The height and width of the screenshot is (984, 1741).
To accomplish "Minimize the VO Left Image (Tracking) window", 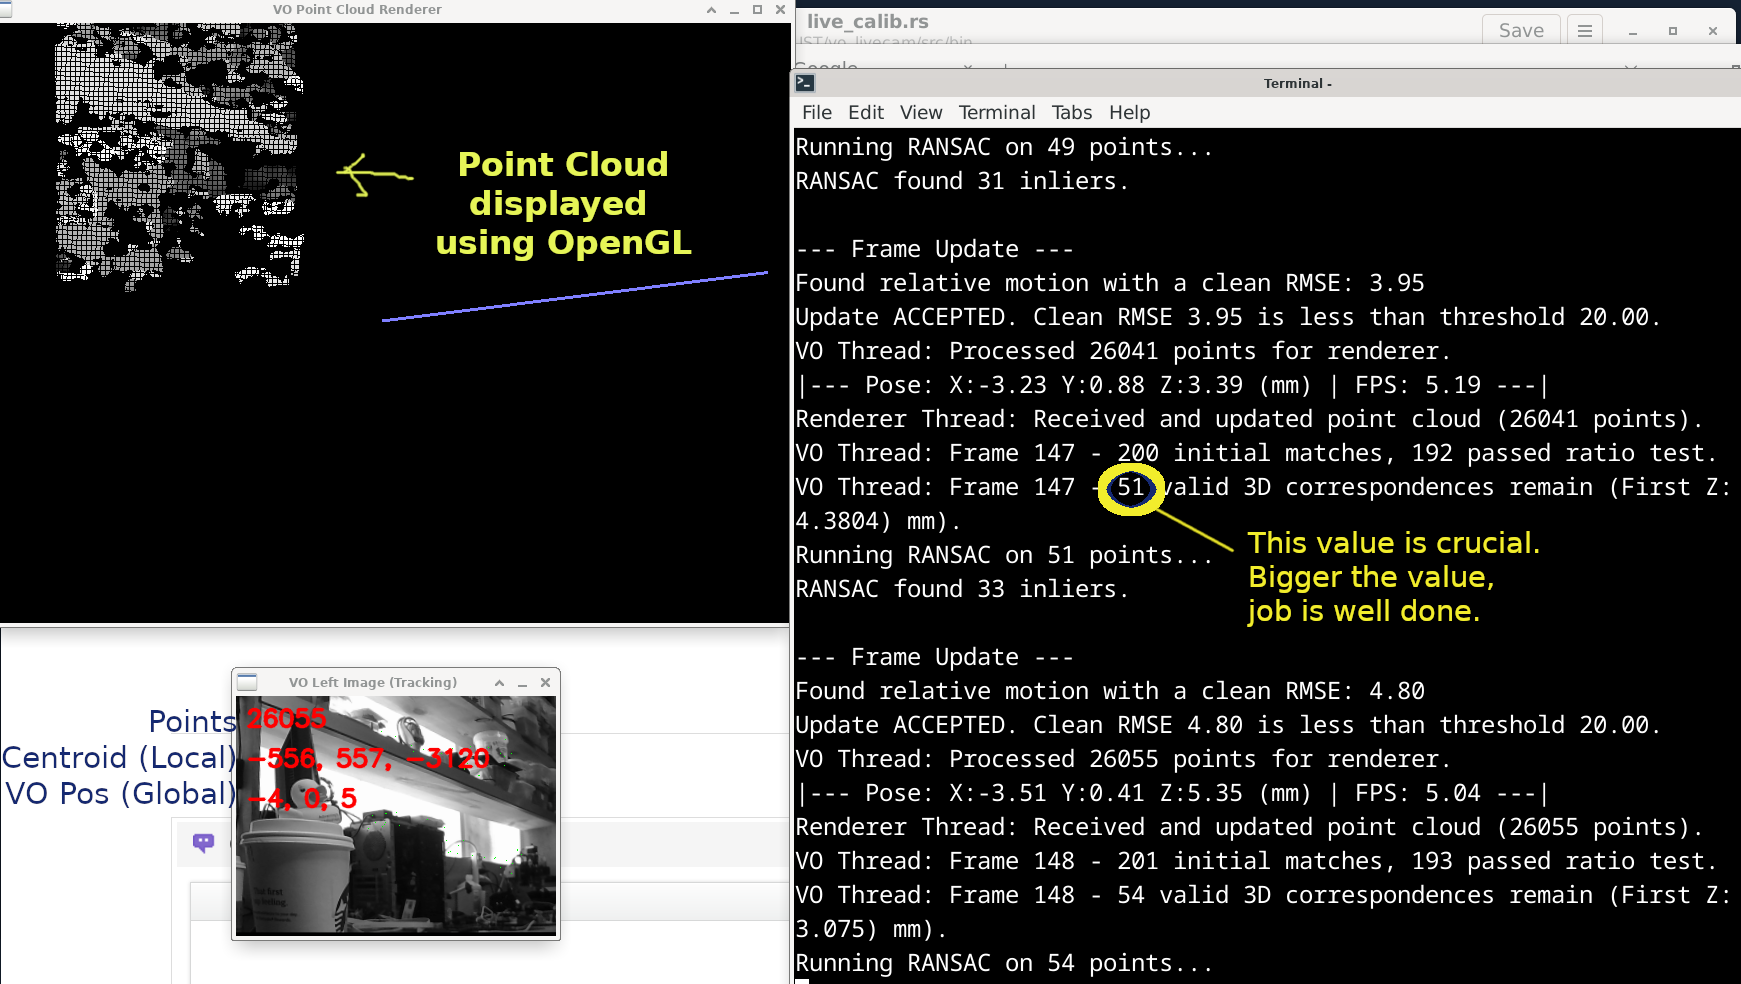I will coord(522,682).
